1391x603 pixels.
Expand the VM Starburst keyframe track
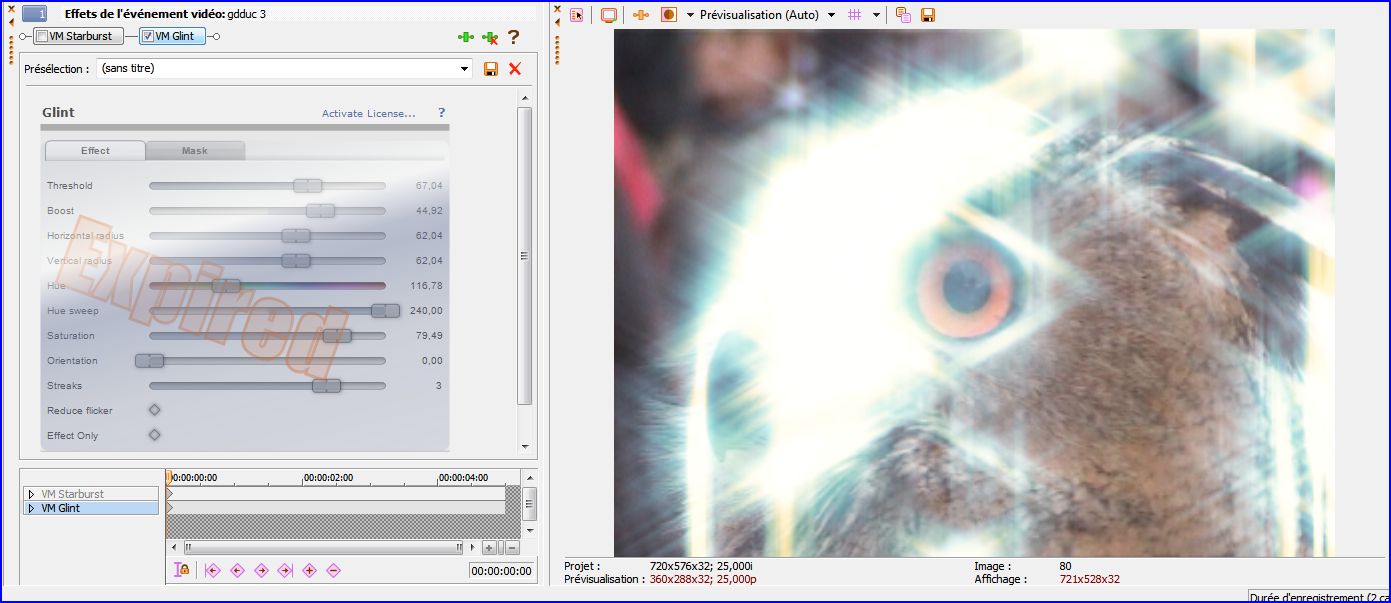tap(31, 494)
